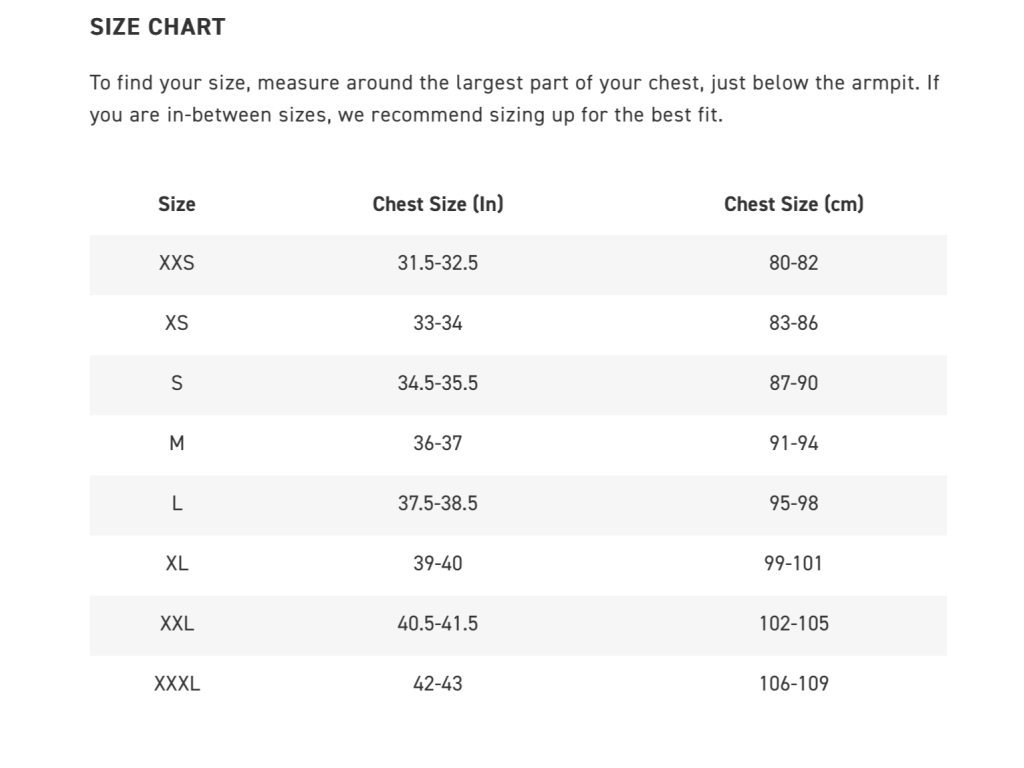This screenshot has width=1024, height=768.
Task: Select the XXS size row label
Action: click(x=177, y=264)
